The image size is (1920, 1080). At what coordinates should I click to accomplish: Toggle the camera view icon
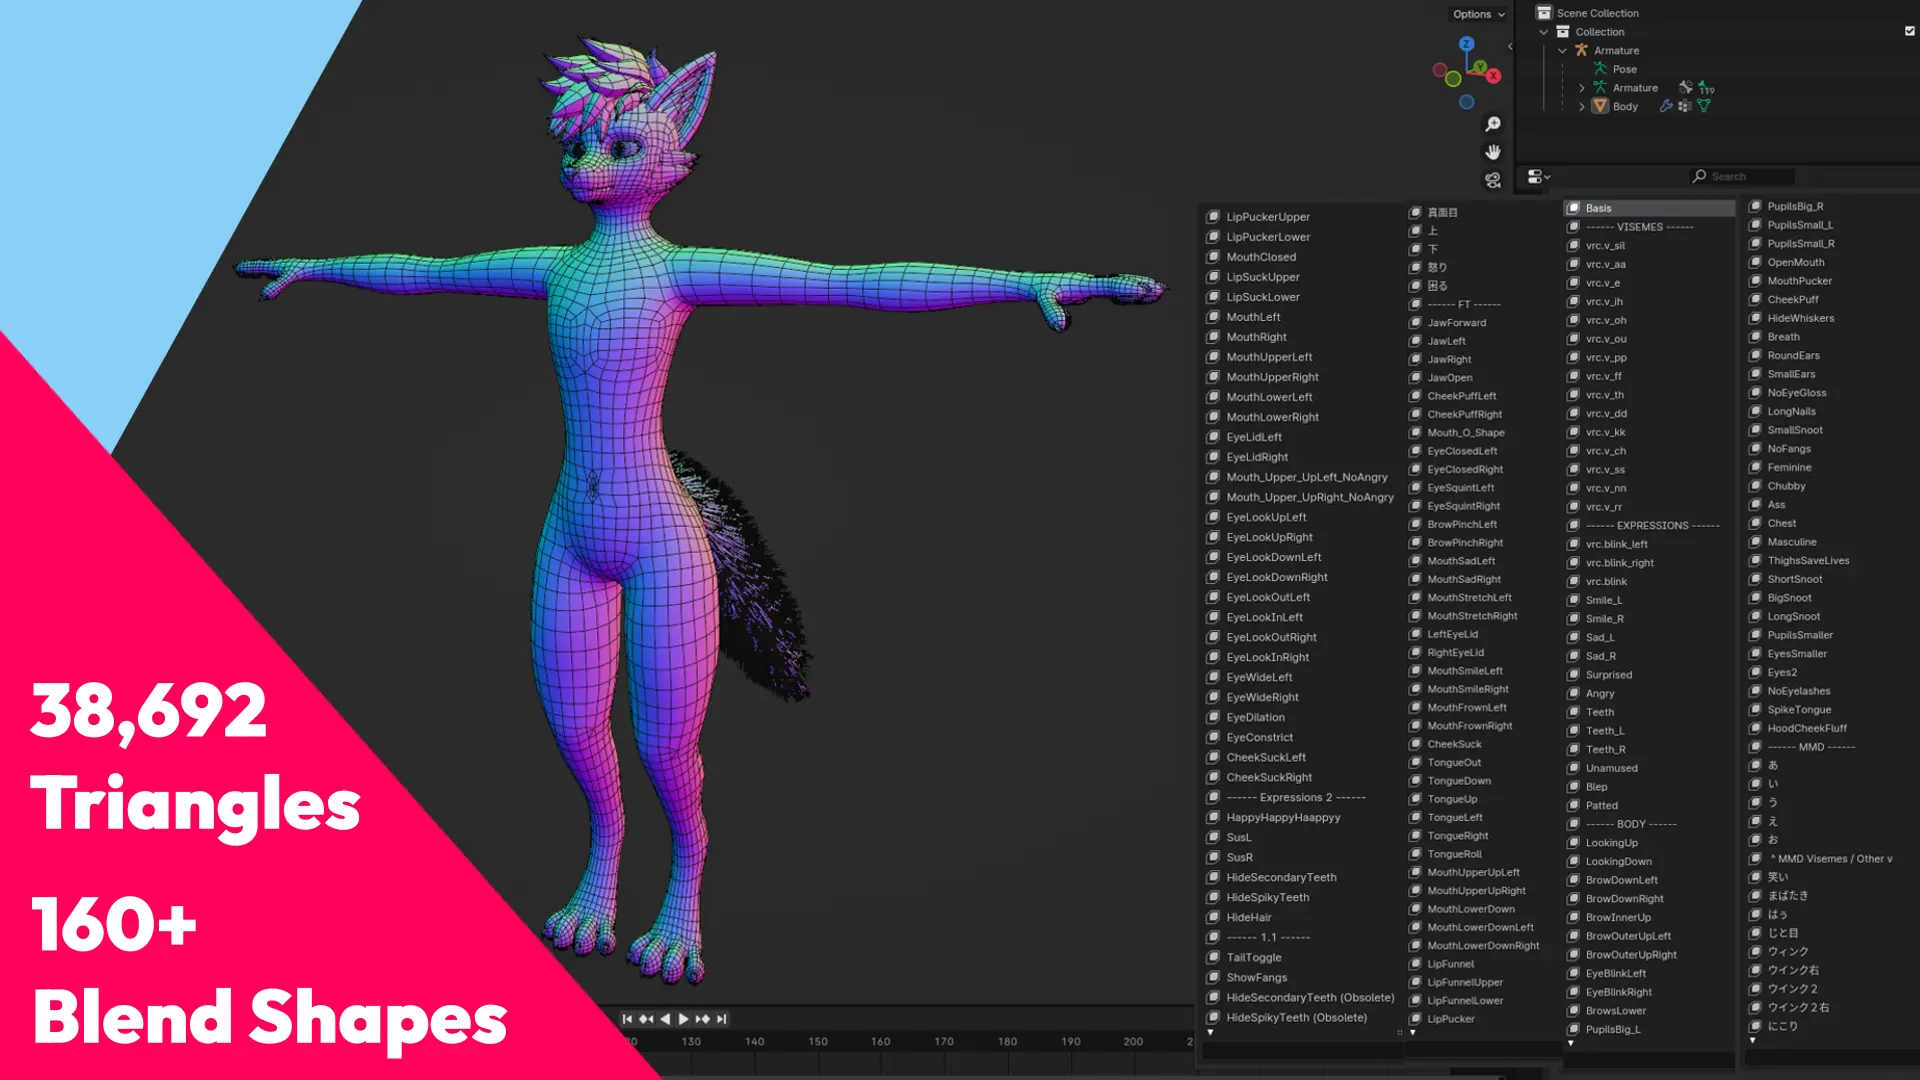pos(1493,180)
